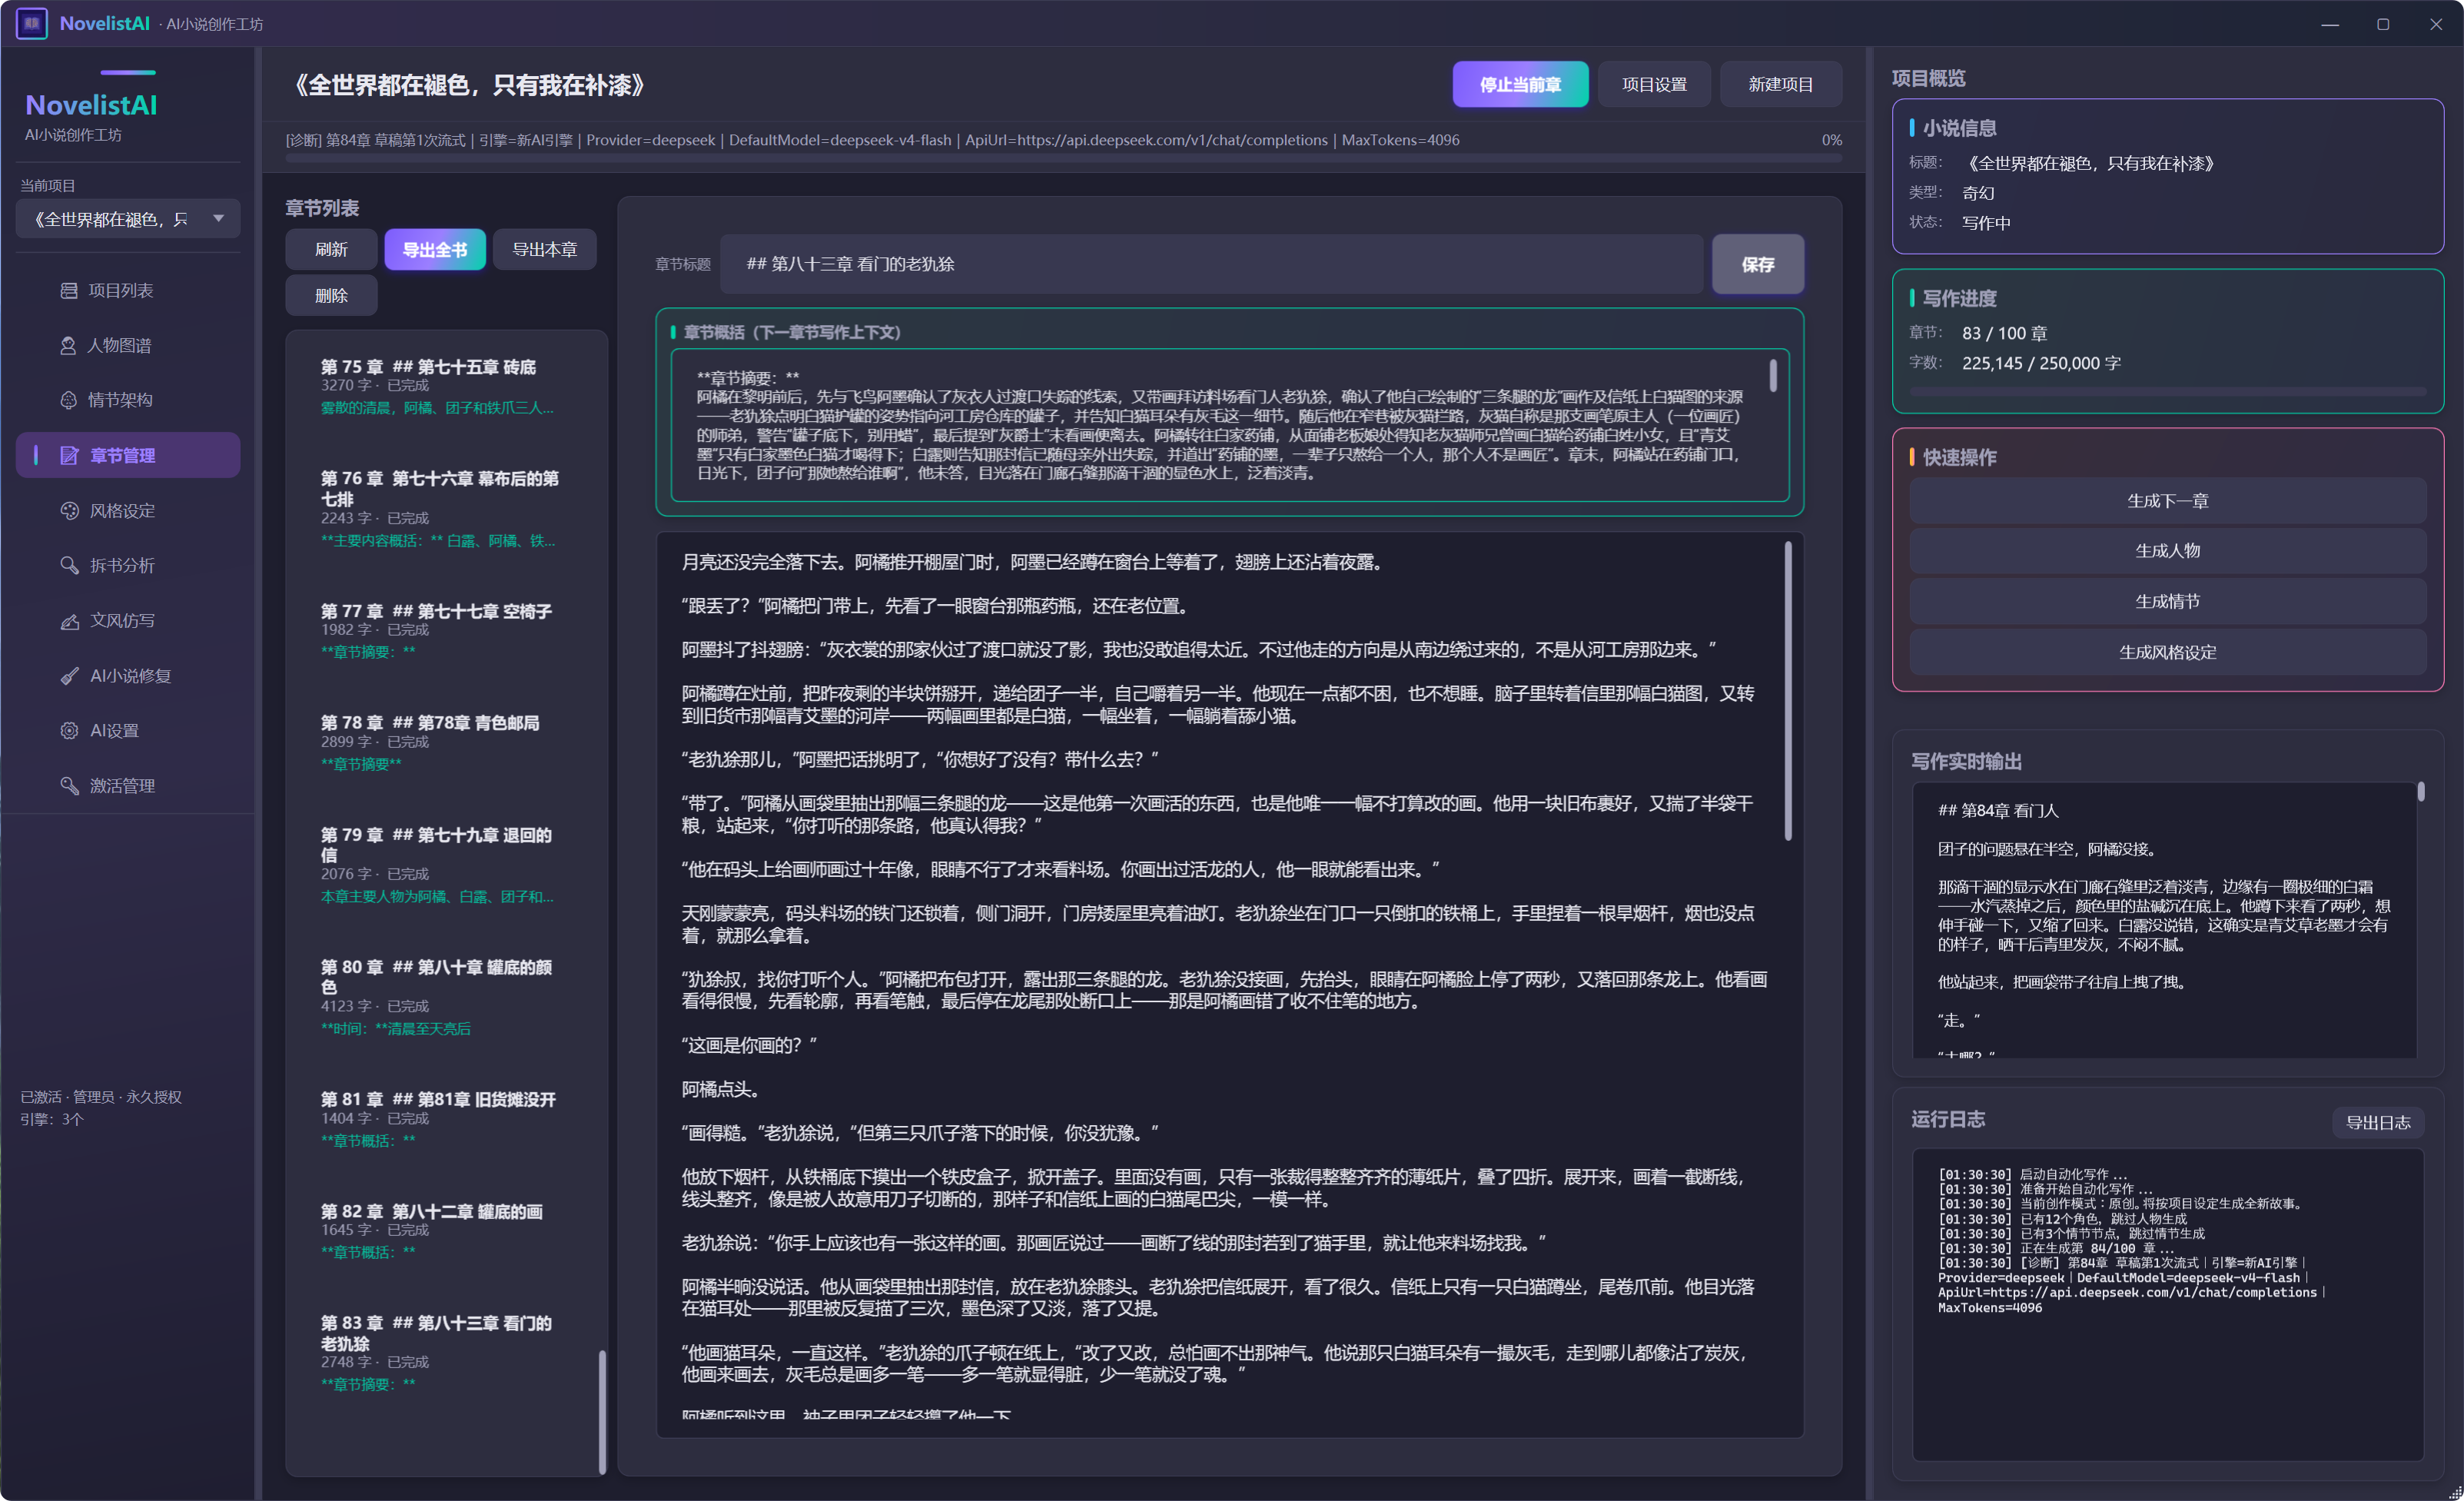The width and height of the screenshot is (2464, 1501).
Task: Click the 情节架构 sidebar icon
Action: tap(69, 400)
